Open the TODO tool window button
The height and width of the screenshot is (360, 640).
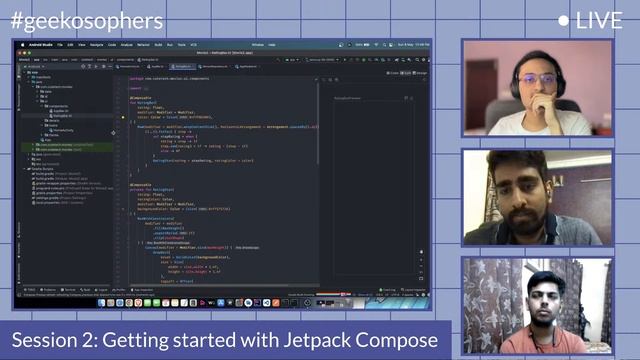point(29,290)
